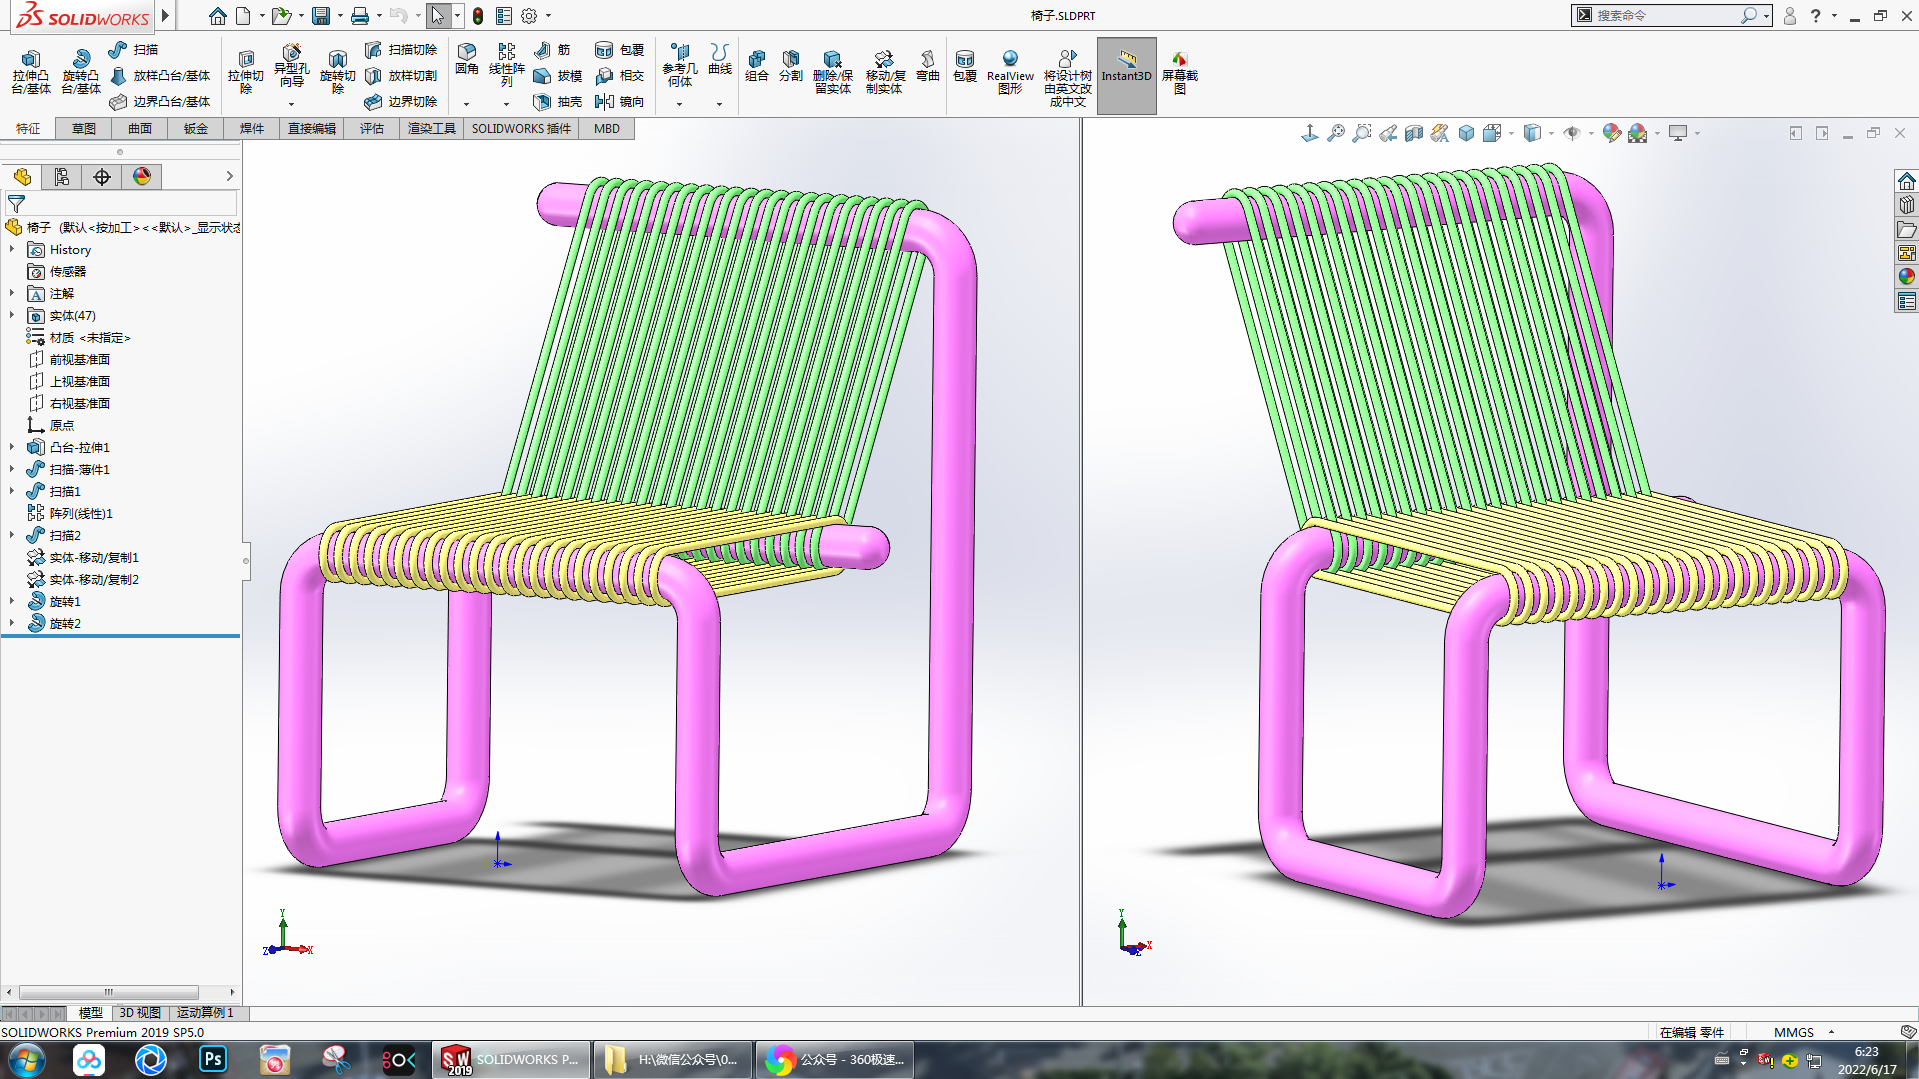The width and height of the screenshot is (1919, 1079).
Task: Select the 删除/保留实体 delete body tool
Action: pos(833,72)
